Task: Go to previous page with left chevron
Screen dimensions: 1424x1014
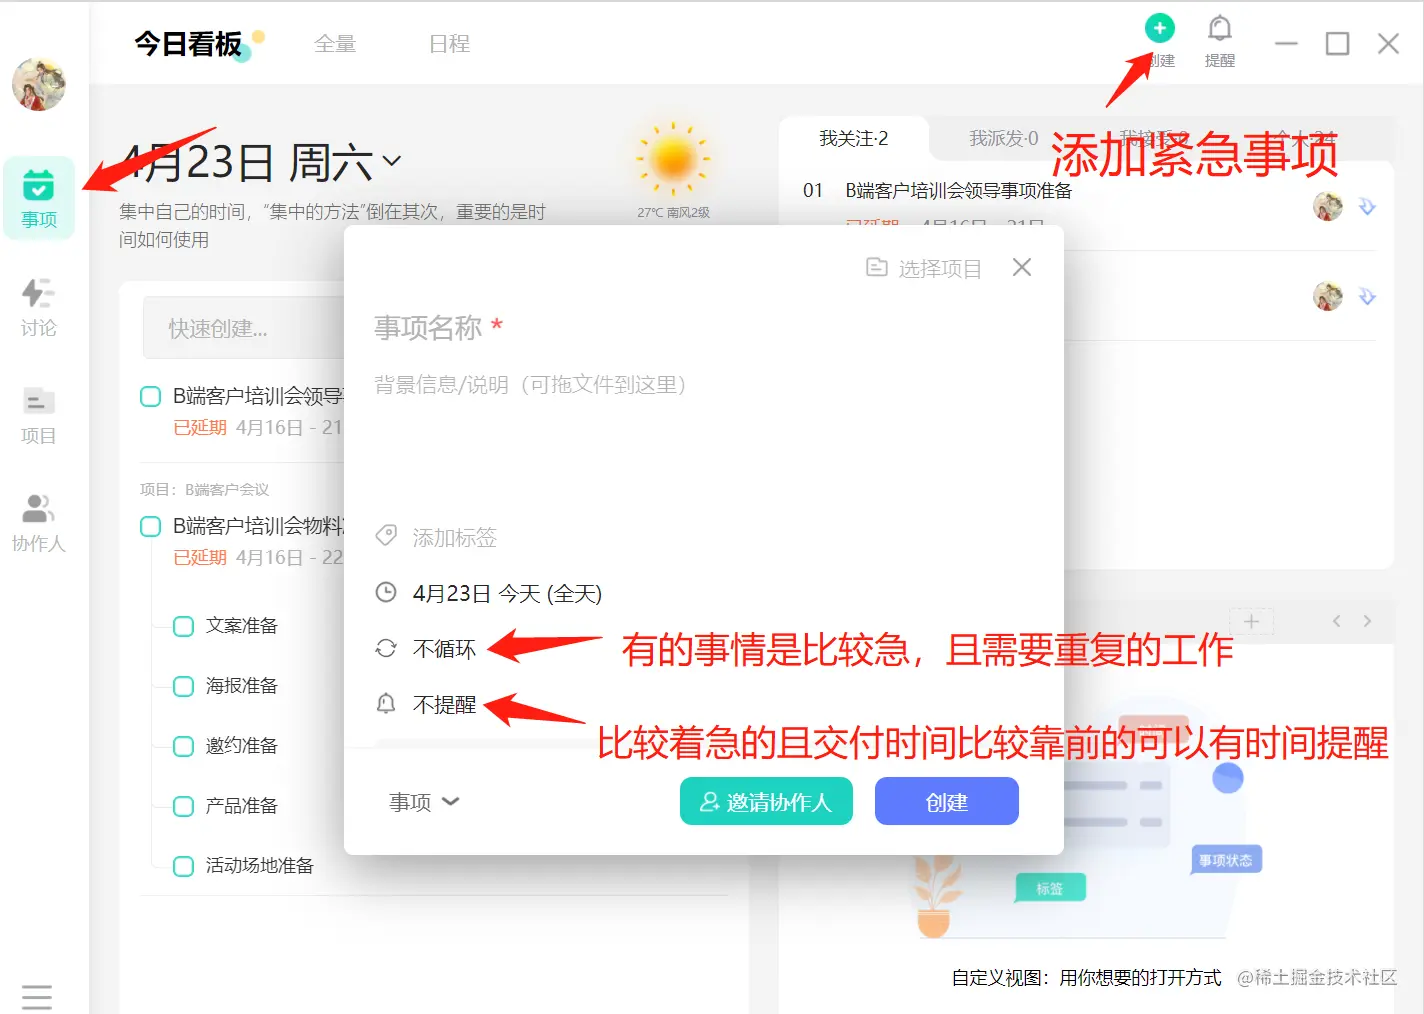Action: pyautogui.click(x=1336, y=621)
